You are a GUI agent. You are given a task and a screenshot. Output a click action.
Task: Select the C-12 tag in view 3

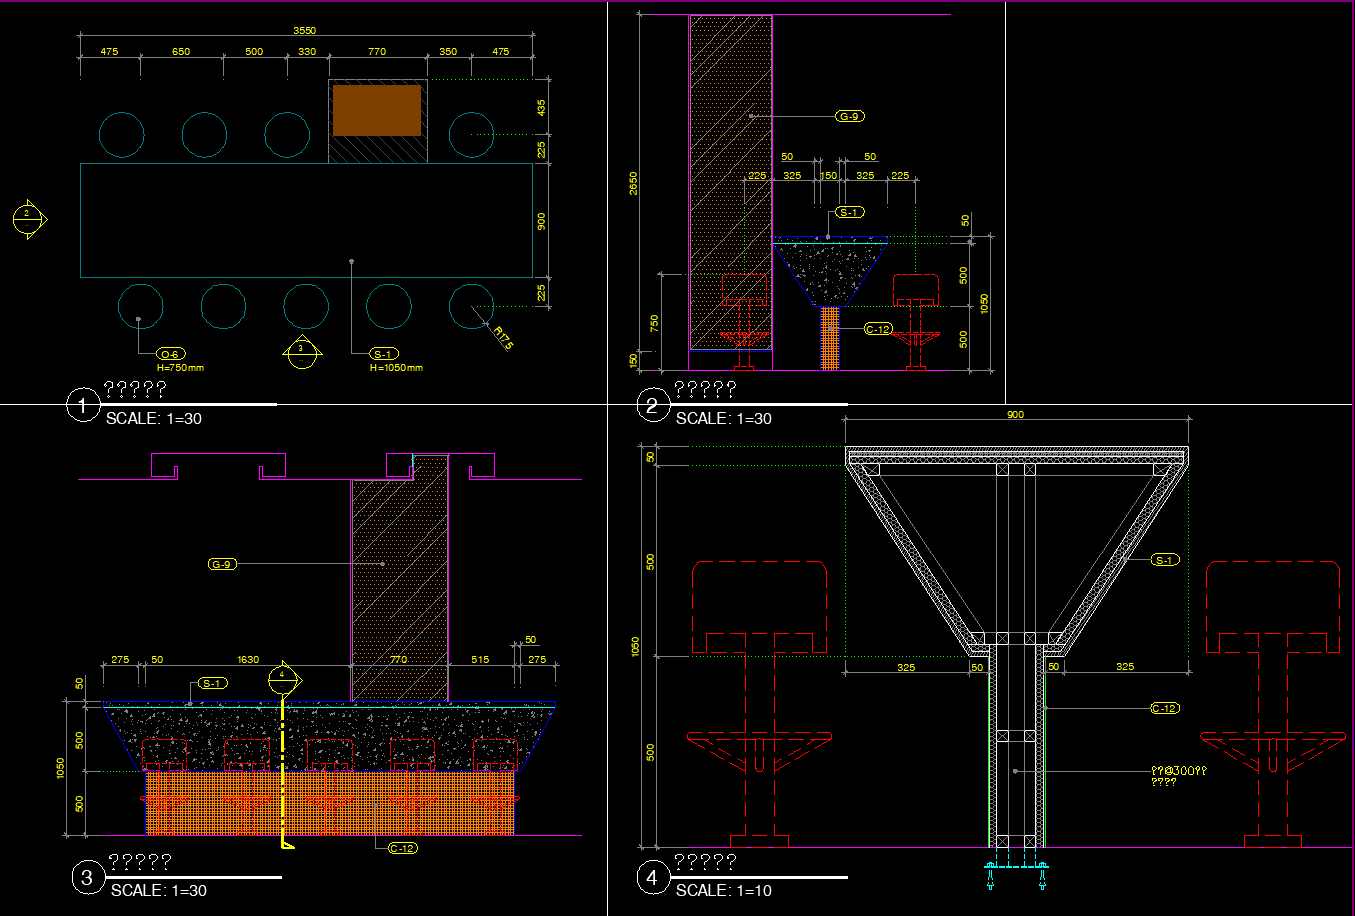coord(402,848)
